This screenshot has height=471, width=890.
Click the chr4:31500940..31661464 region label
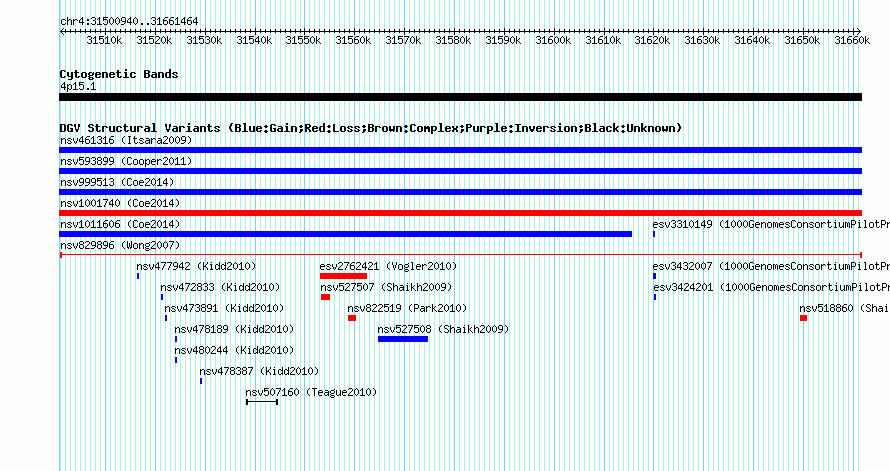pyautogui.click(x=129, y=22)
